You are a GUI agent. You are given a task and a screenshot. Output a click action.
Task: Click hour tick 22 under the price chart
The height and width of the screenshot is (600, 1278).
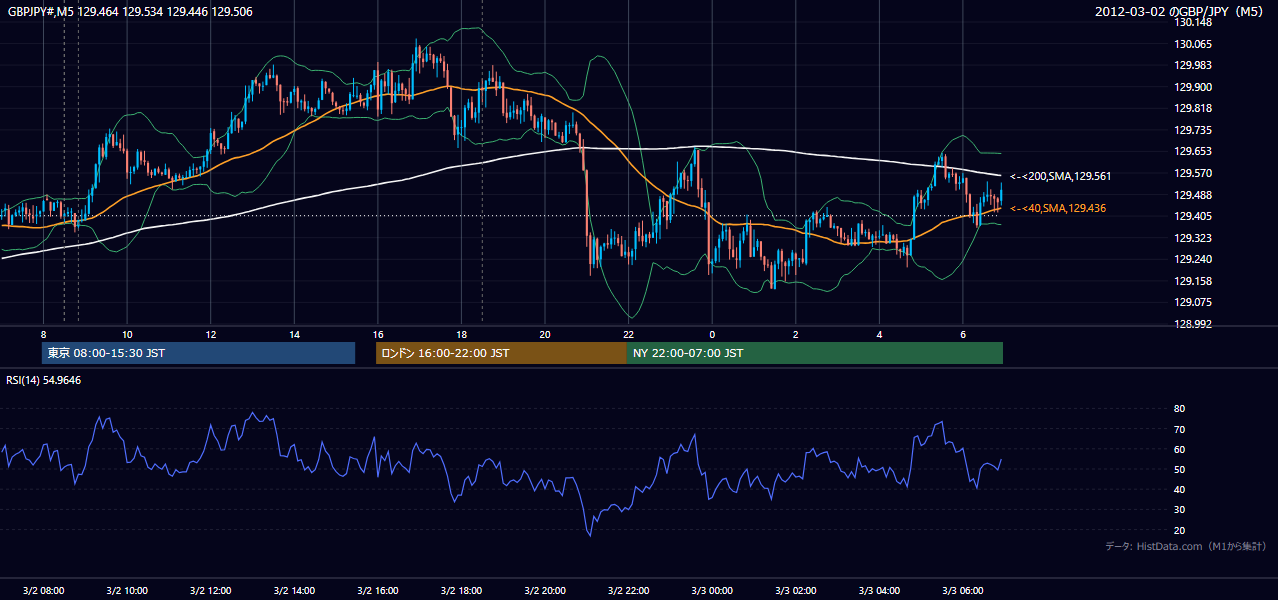pyautogui.click(x=628, y=334)
